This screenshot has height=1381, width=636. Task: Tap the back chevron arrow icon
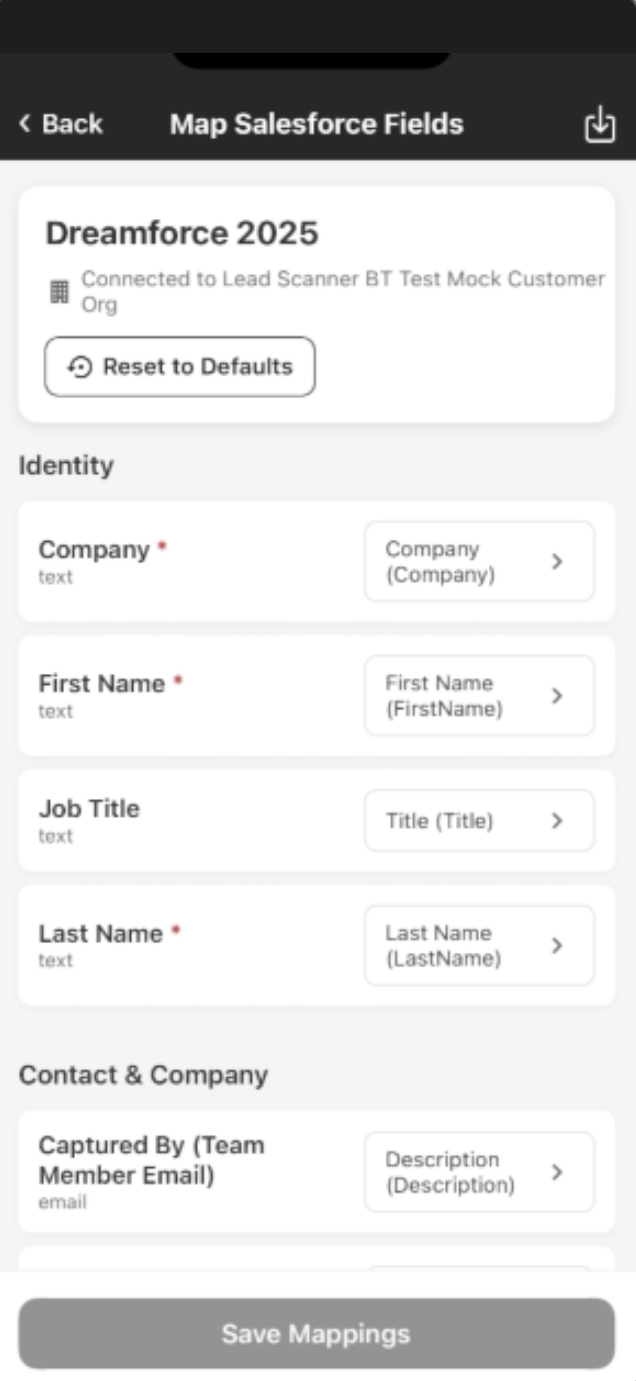[25, 124]
